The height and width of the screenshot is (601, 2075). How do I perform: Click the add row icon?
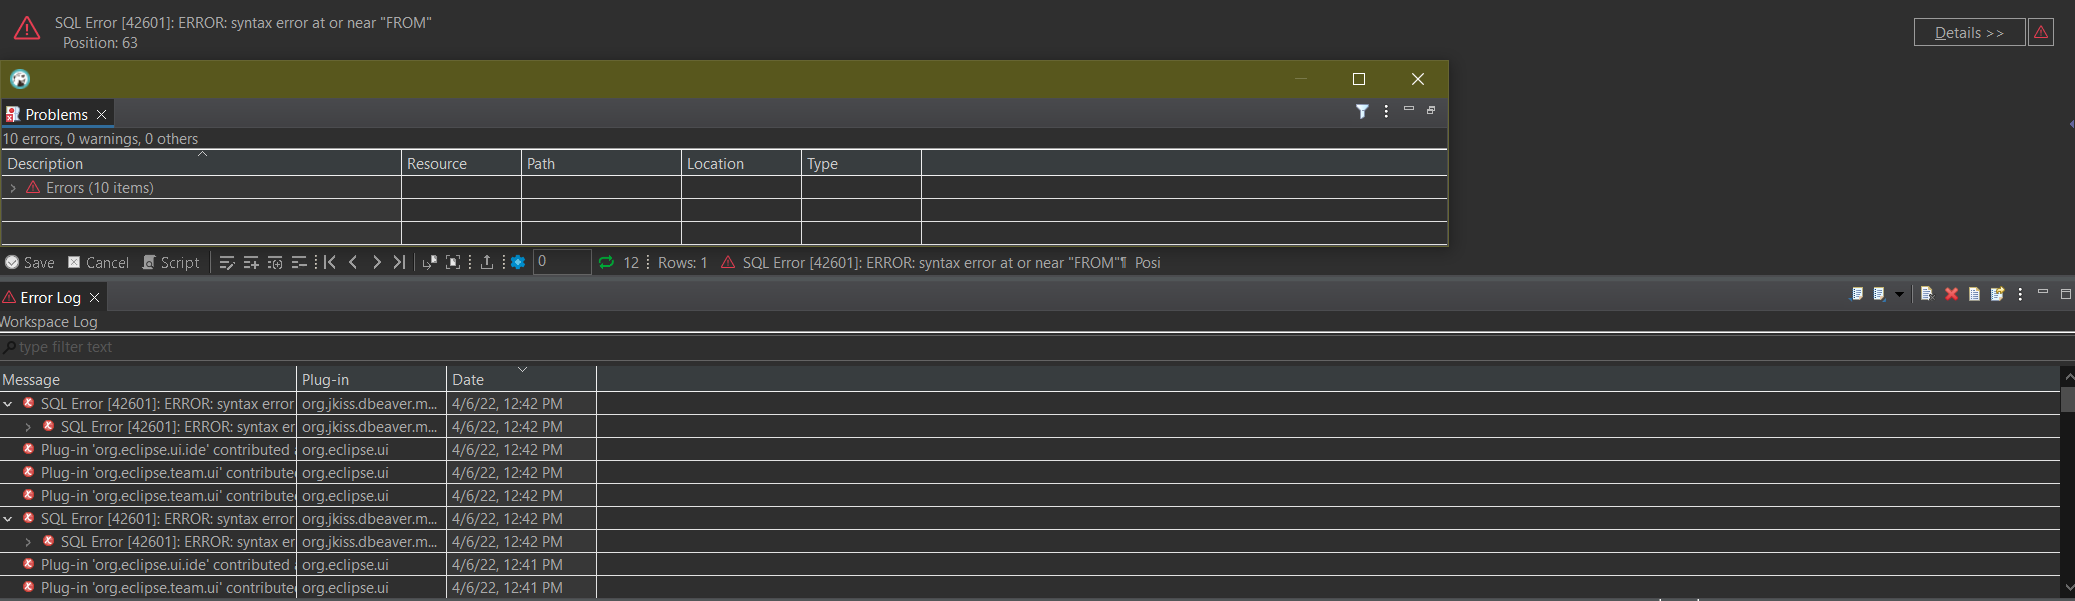(251, 263)
